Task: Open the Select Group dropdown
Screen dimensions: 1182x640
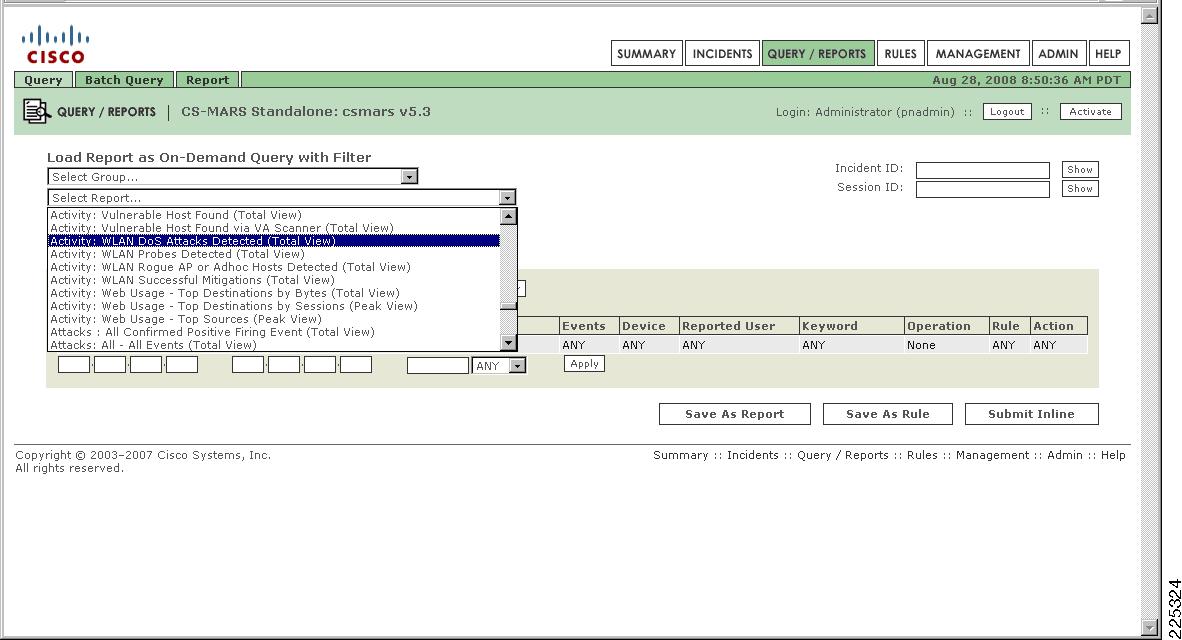Action: click(232, 176)
